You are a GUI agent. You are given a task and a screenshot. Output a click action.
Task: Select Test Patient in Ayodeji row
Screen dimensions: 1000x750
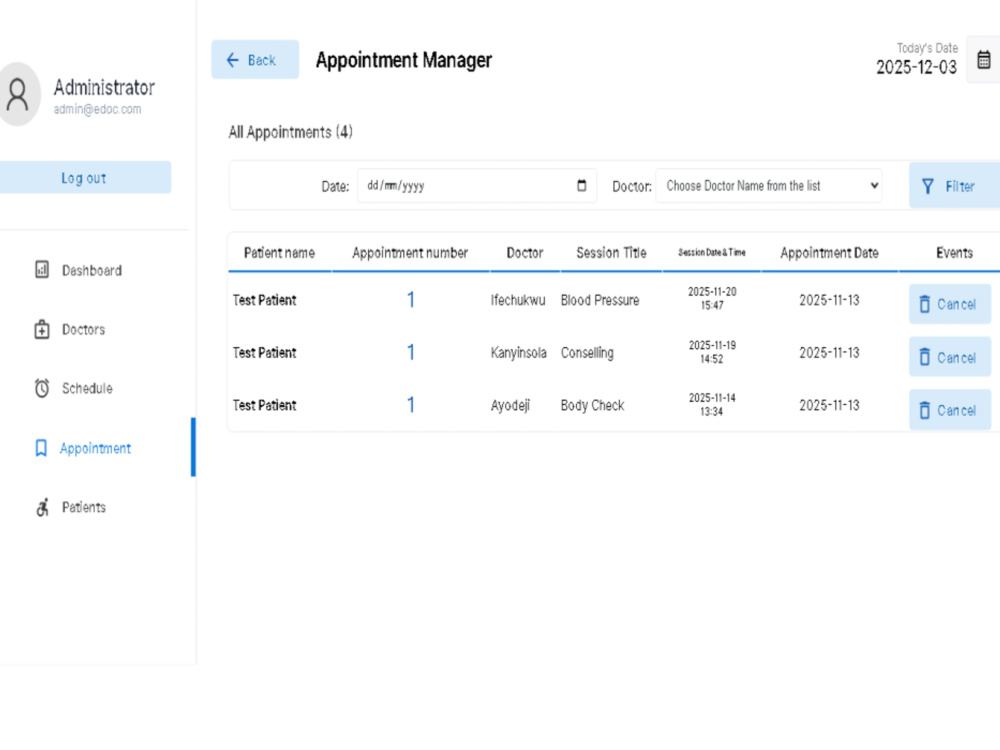[x=265, y=405]
